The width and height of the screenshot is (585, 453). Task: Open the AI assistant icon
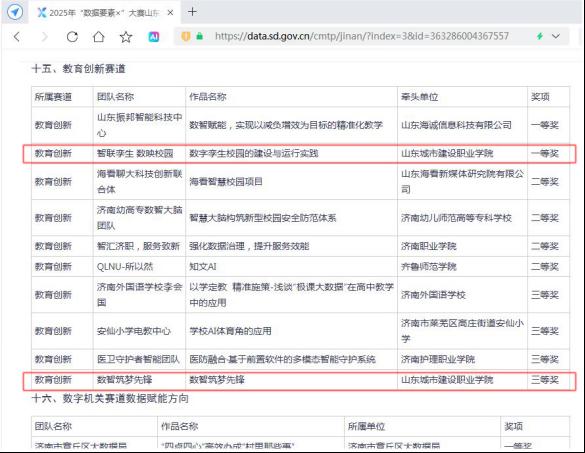click(154, 37)
